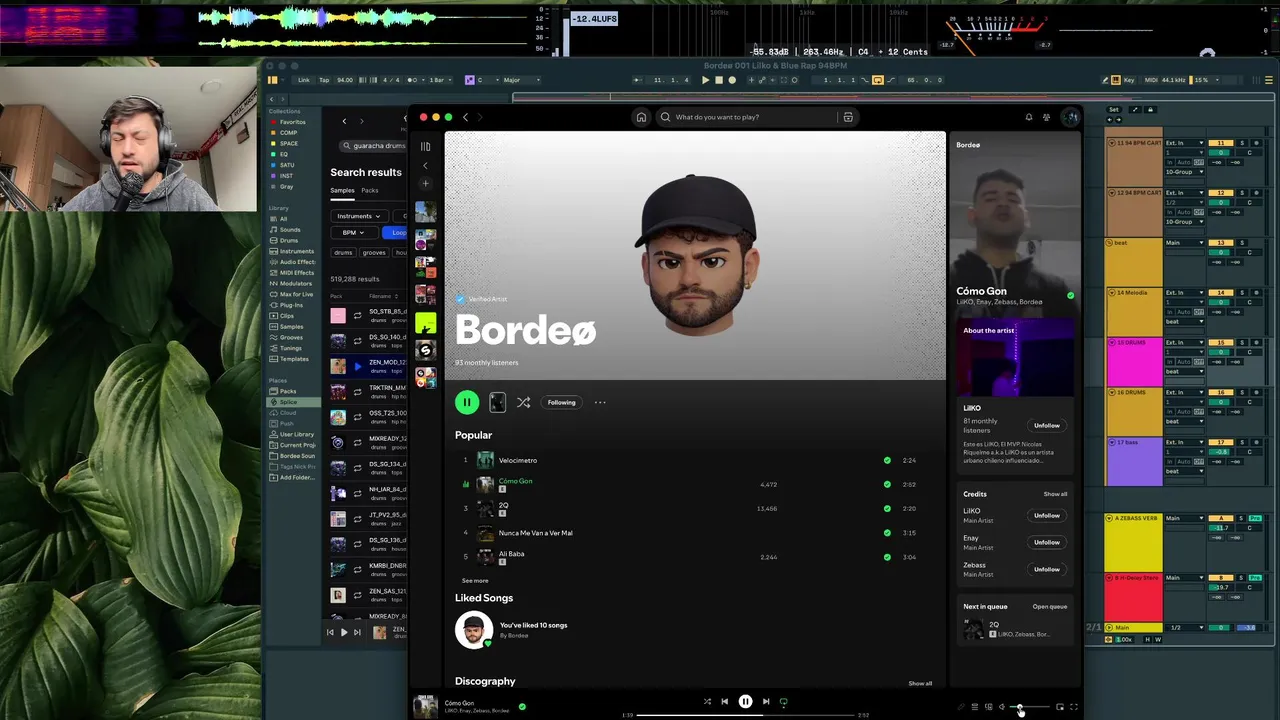Toggle liked checkmark beside now-playing Cómo Gon
Screen dimensions: 1280x720
pyautogui.click(x=522, y=707)
